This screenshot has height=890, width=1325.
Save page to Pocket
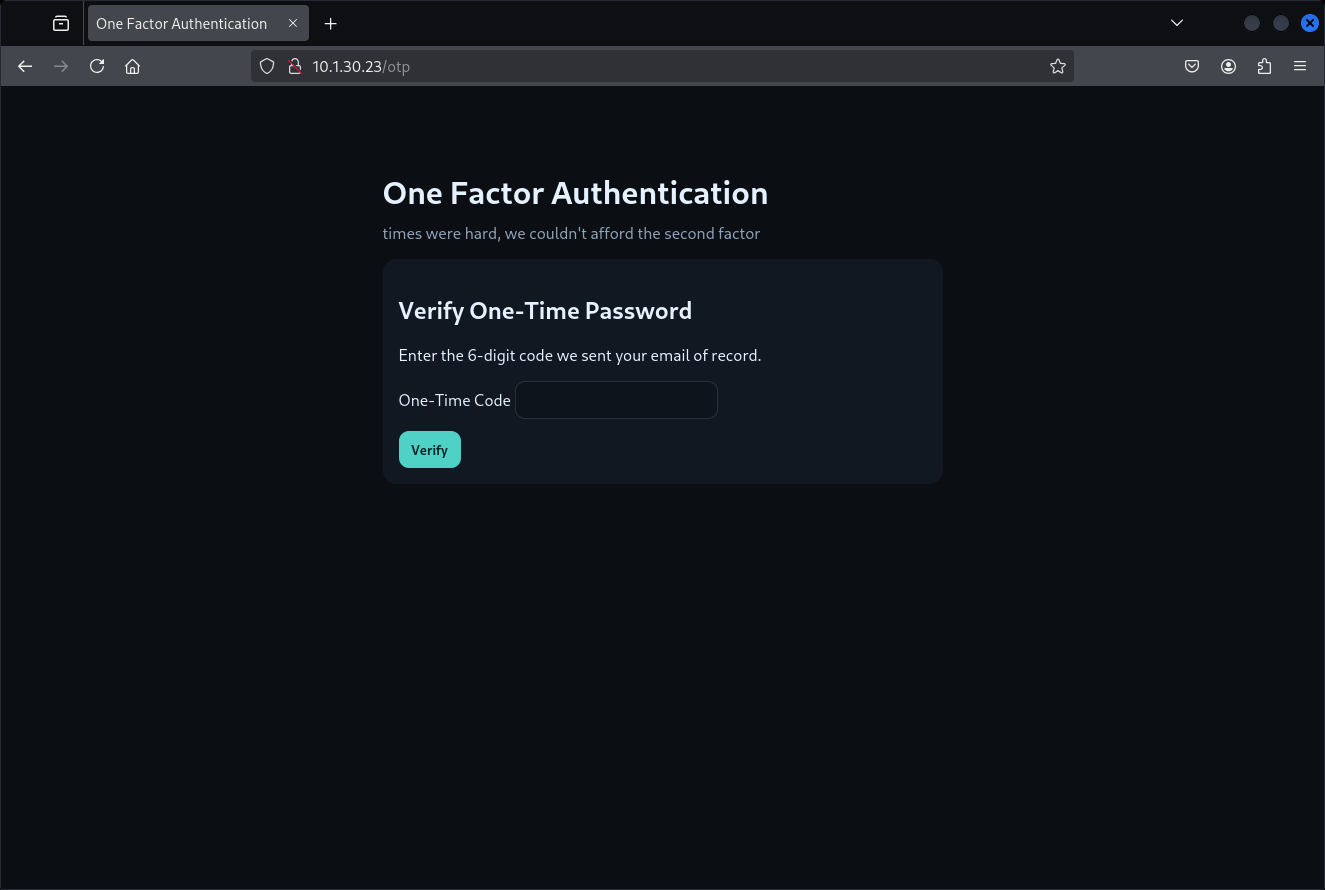point(1192,66)
